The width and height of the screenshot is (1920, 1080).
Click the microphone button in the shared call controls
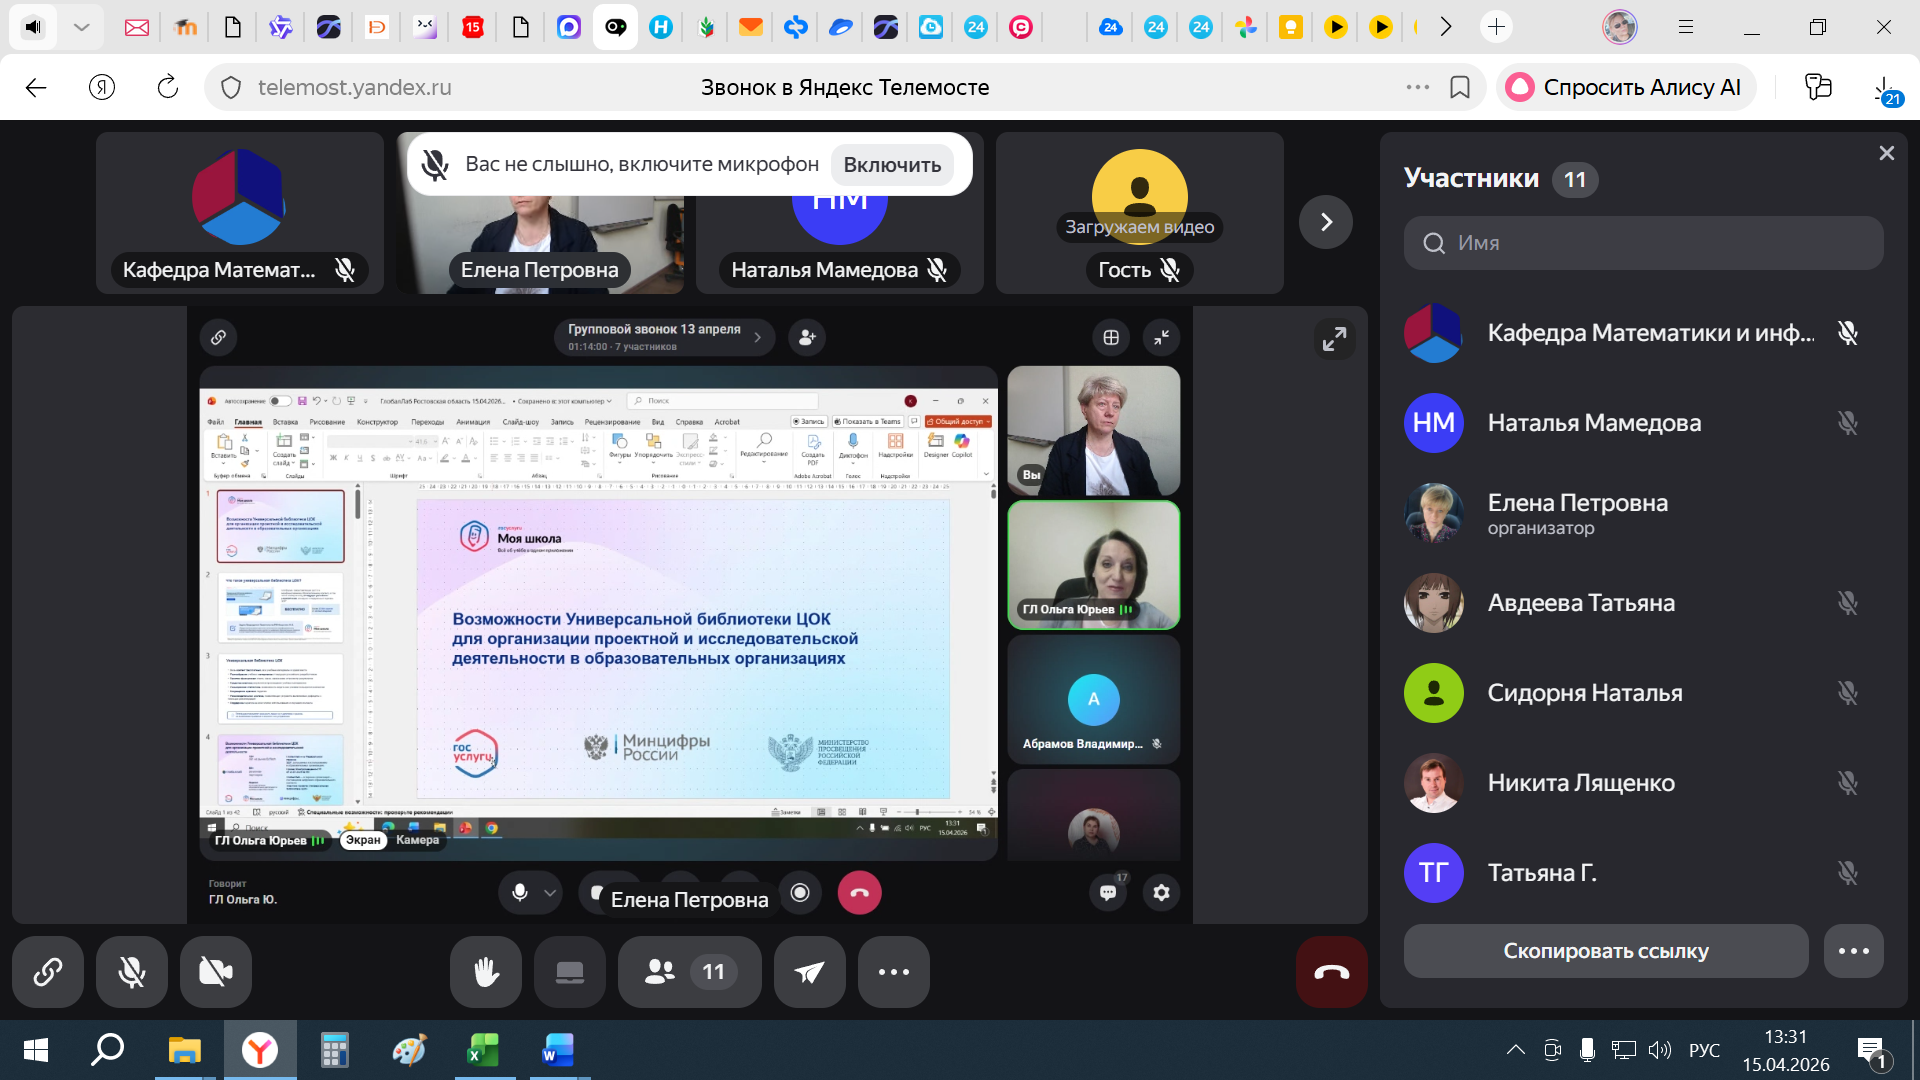pos(520,892)
